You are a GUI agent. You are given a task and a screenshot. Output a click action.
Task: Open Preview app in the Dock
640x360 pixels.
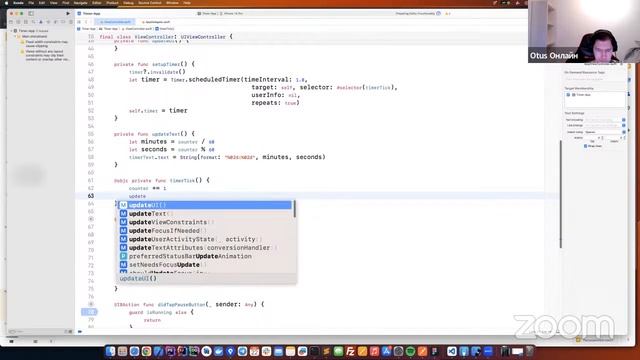[302, 351]
